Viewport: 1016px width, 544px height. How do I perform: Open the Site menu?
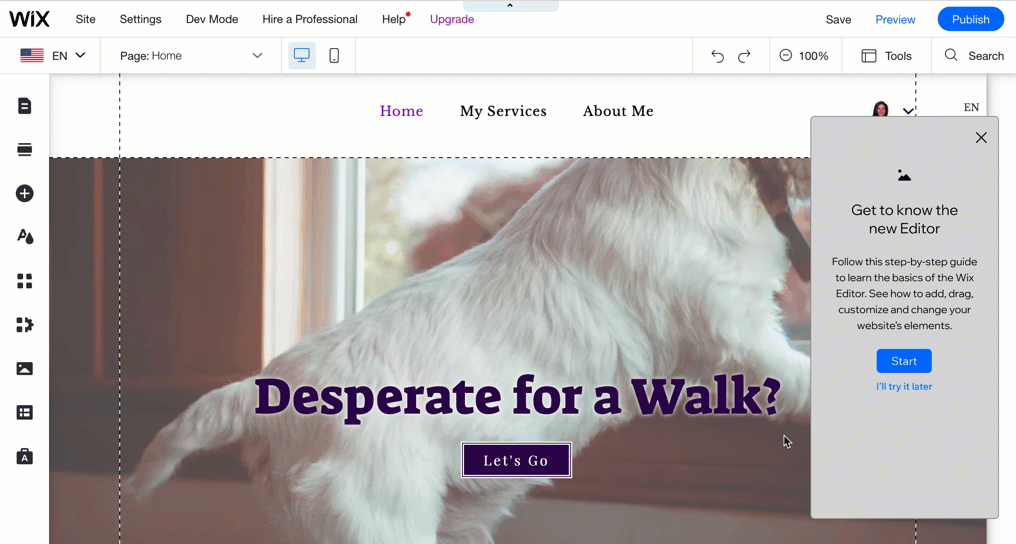[86, 19]
